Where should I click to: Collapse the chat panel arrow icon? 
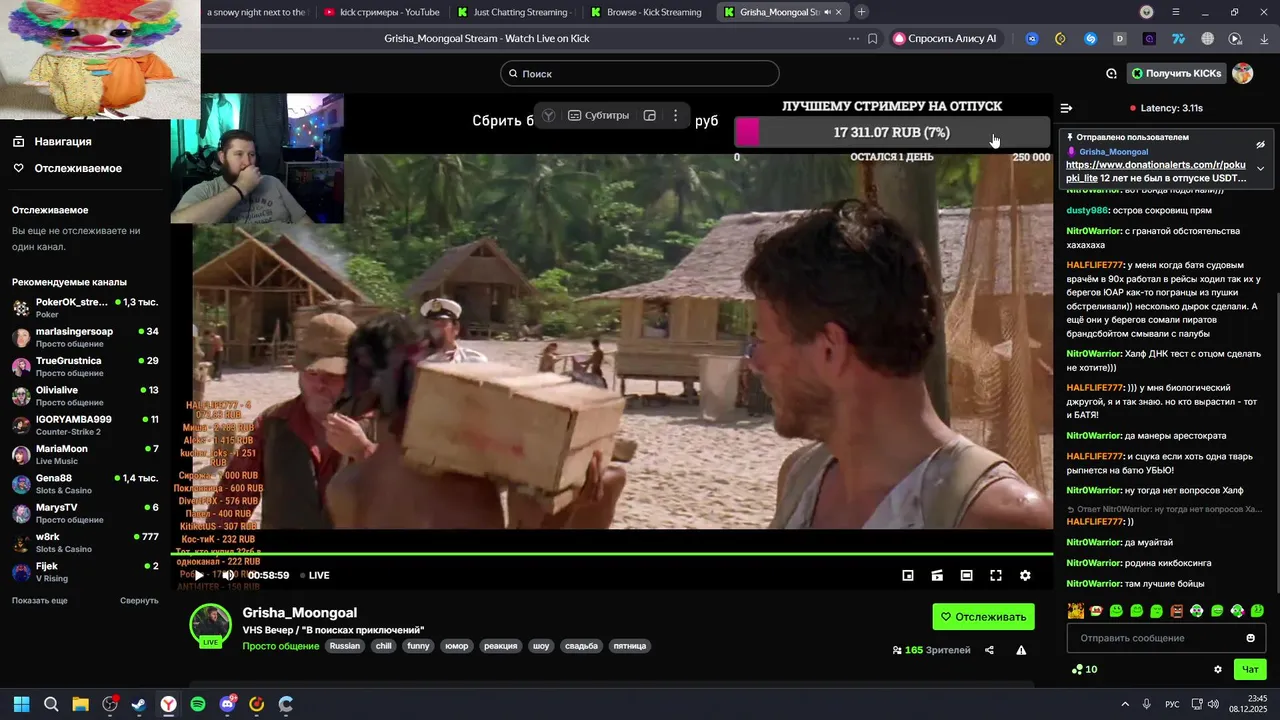1066,108
